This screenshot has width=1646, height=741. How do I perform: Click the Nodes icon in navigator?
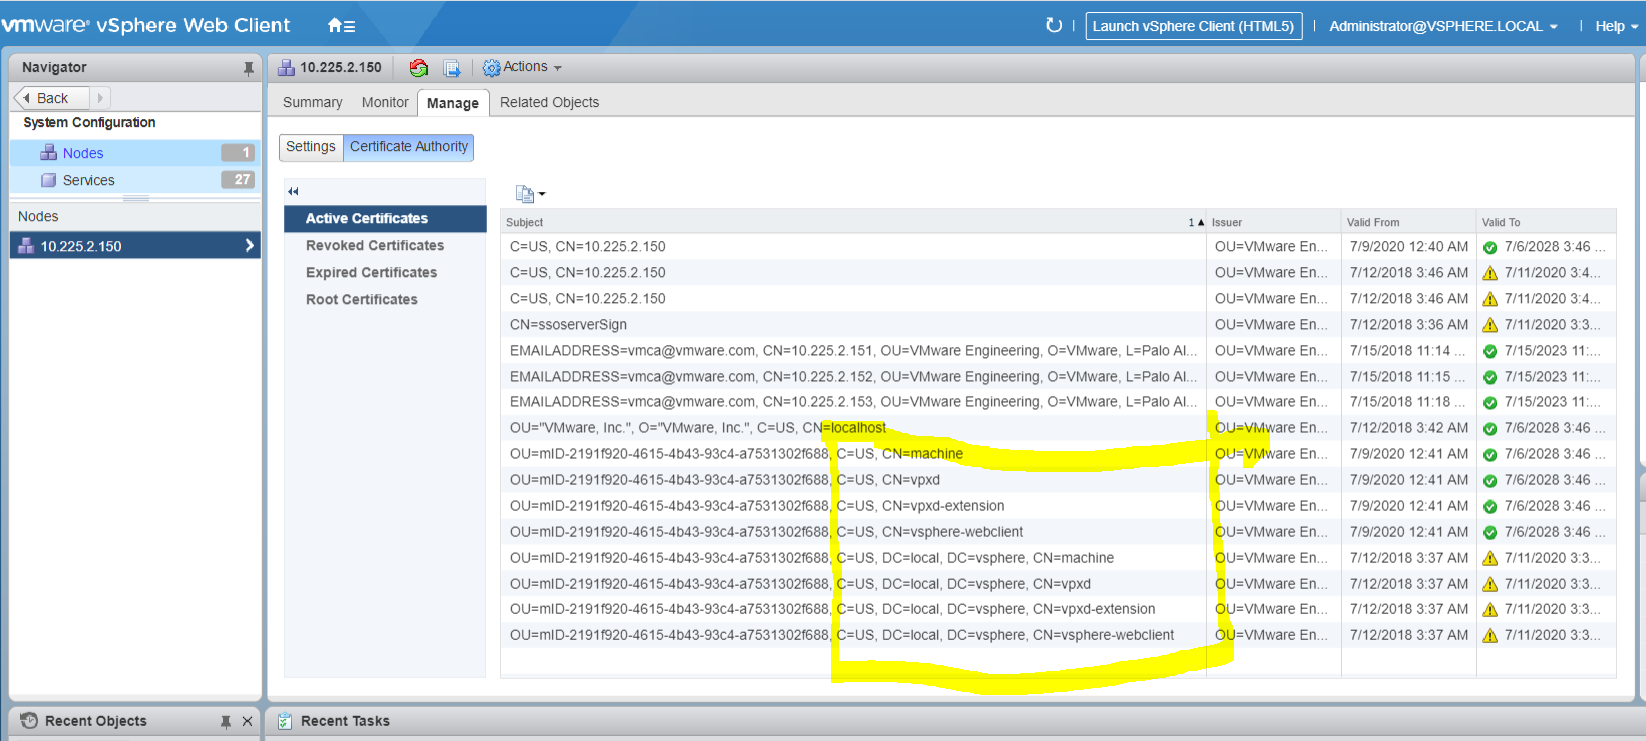[x=48, y=153]
